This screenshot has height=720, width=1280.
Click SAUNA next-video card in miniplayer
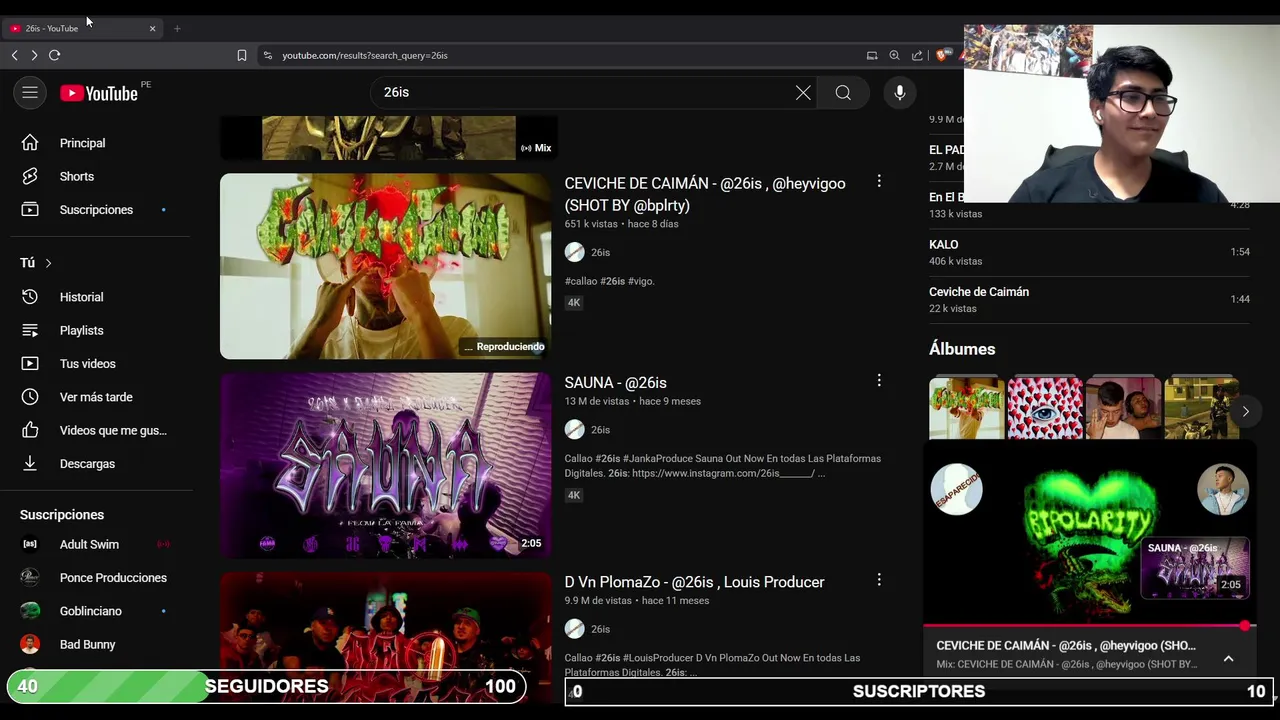coord(1195,568)
